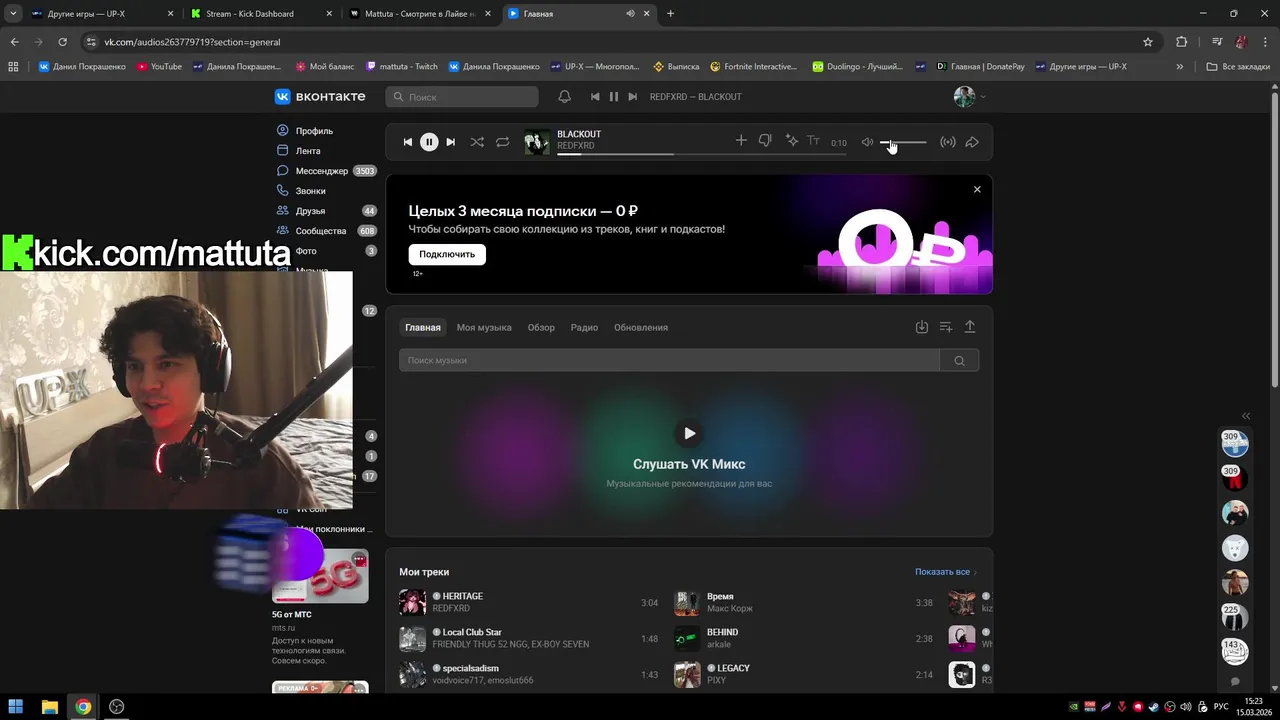The width and height of the screenshot is (1280, 720).
Task: Mute player with speaker icon
Action: pos(867,142)
